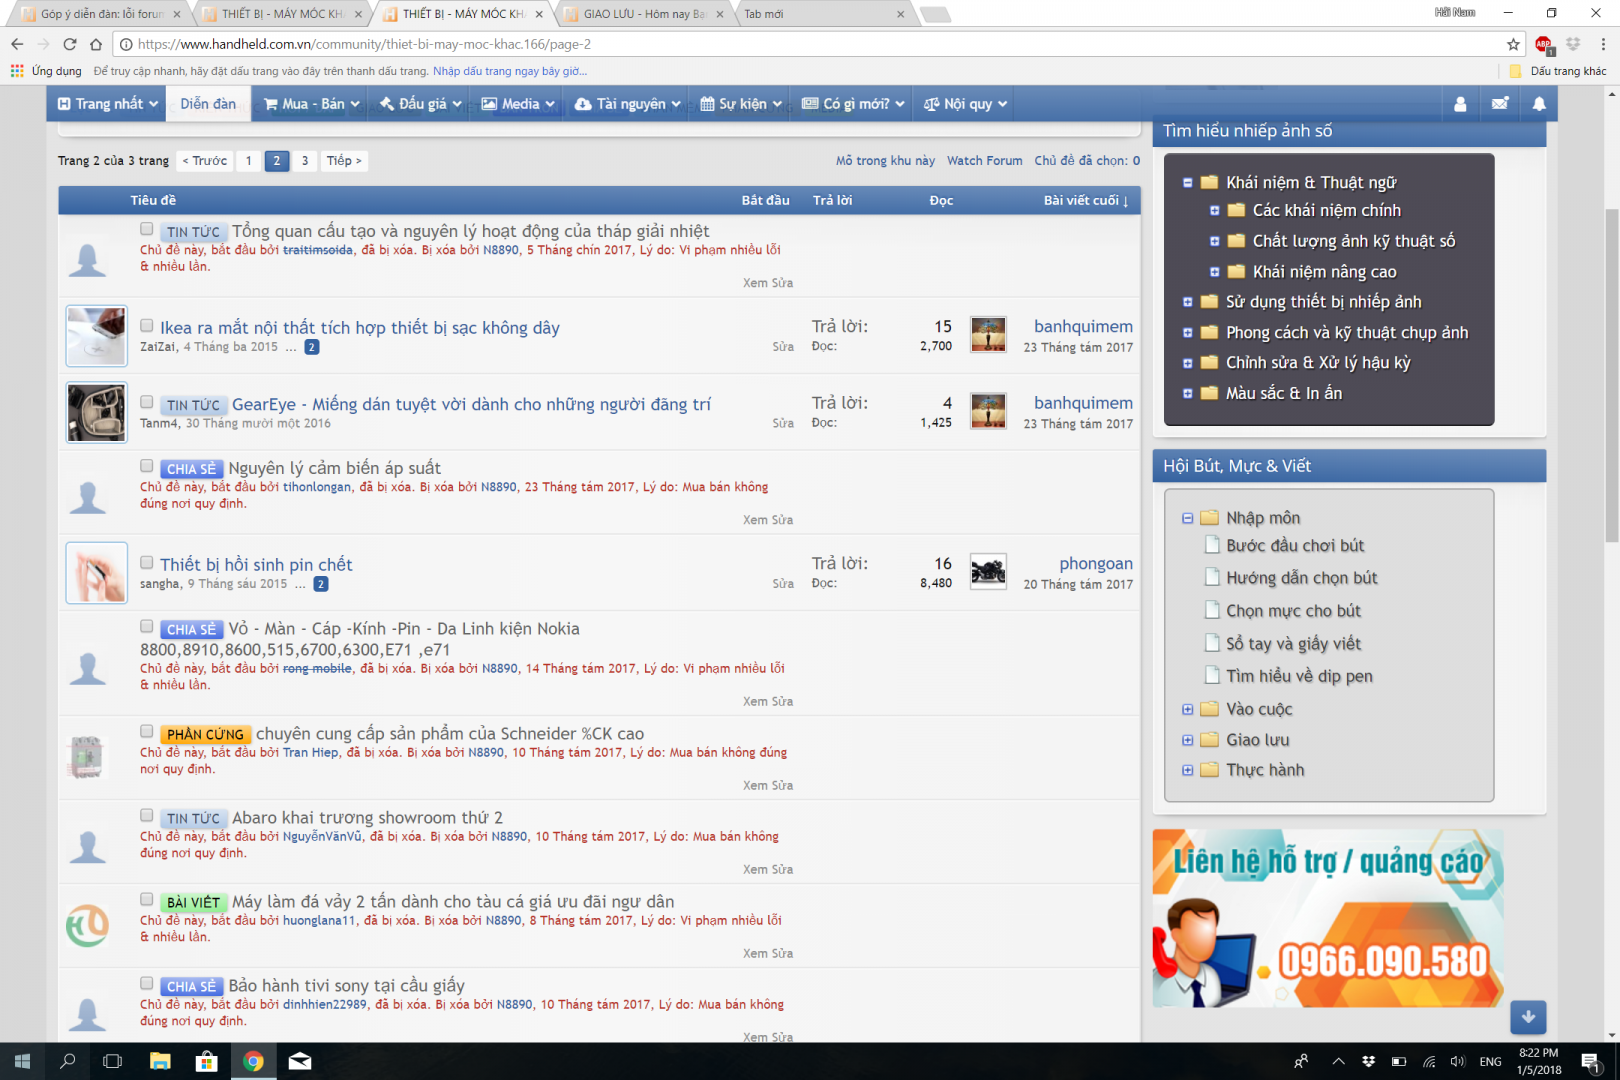
Task: Open Chrome from the Windows taskbar
Action: click(253, 1061)
